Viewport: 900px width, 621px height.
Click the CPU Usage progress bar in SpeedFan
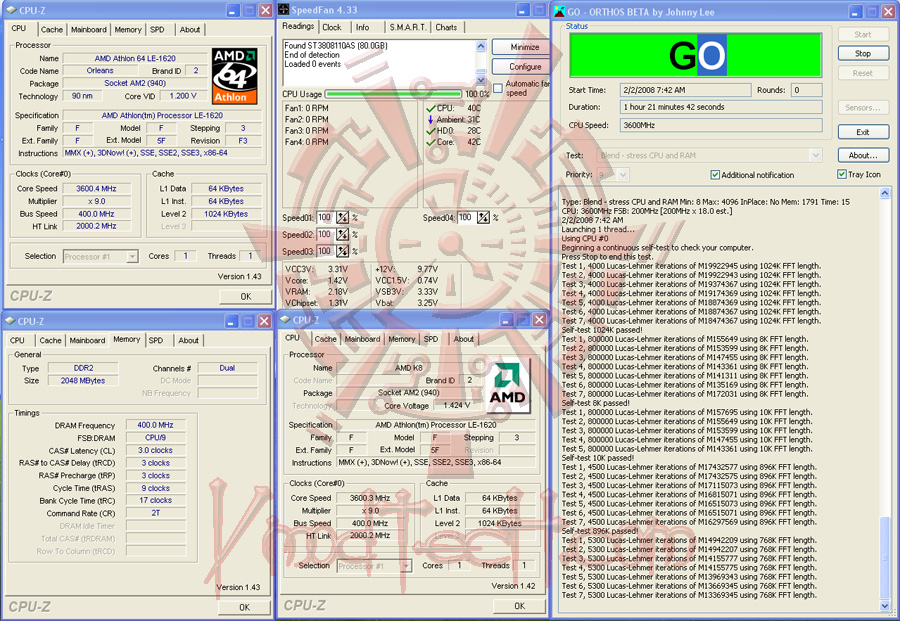tap(394, 94)
